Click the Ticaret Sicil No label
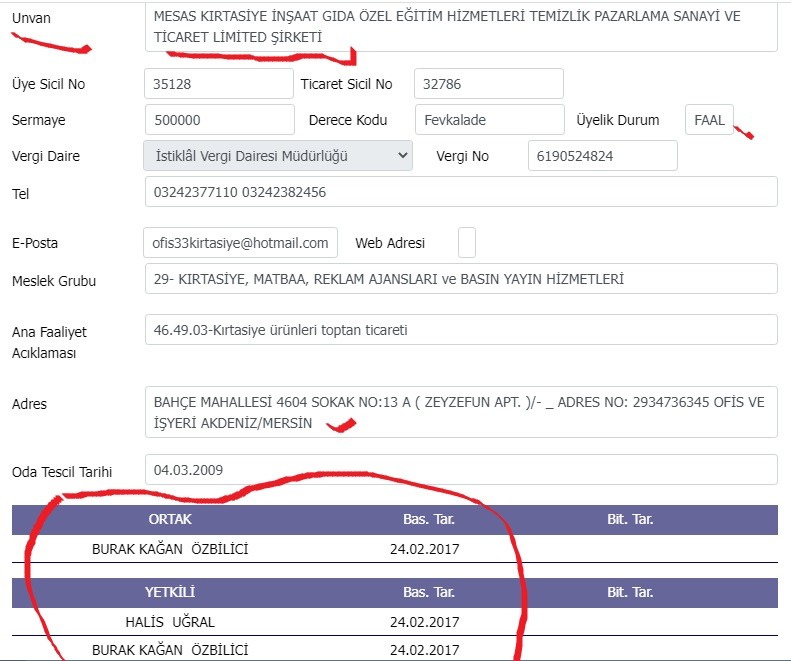Viewport: 791px width, 661px height. click(347, 84)
